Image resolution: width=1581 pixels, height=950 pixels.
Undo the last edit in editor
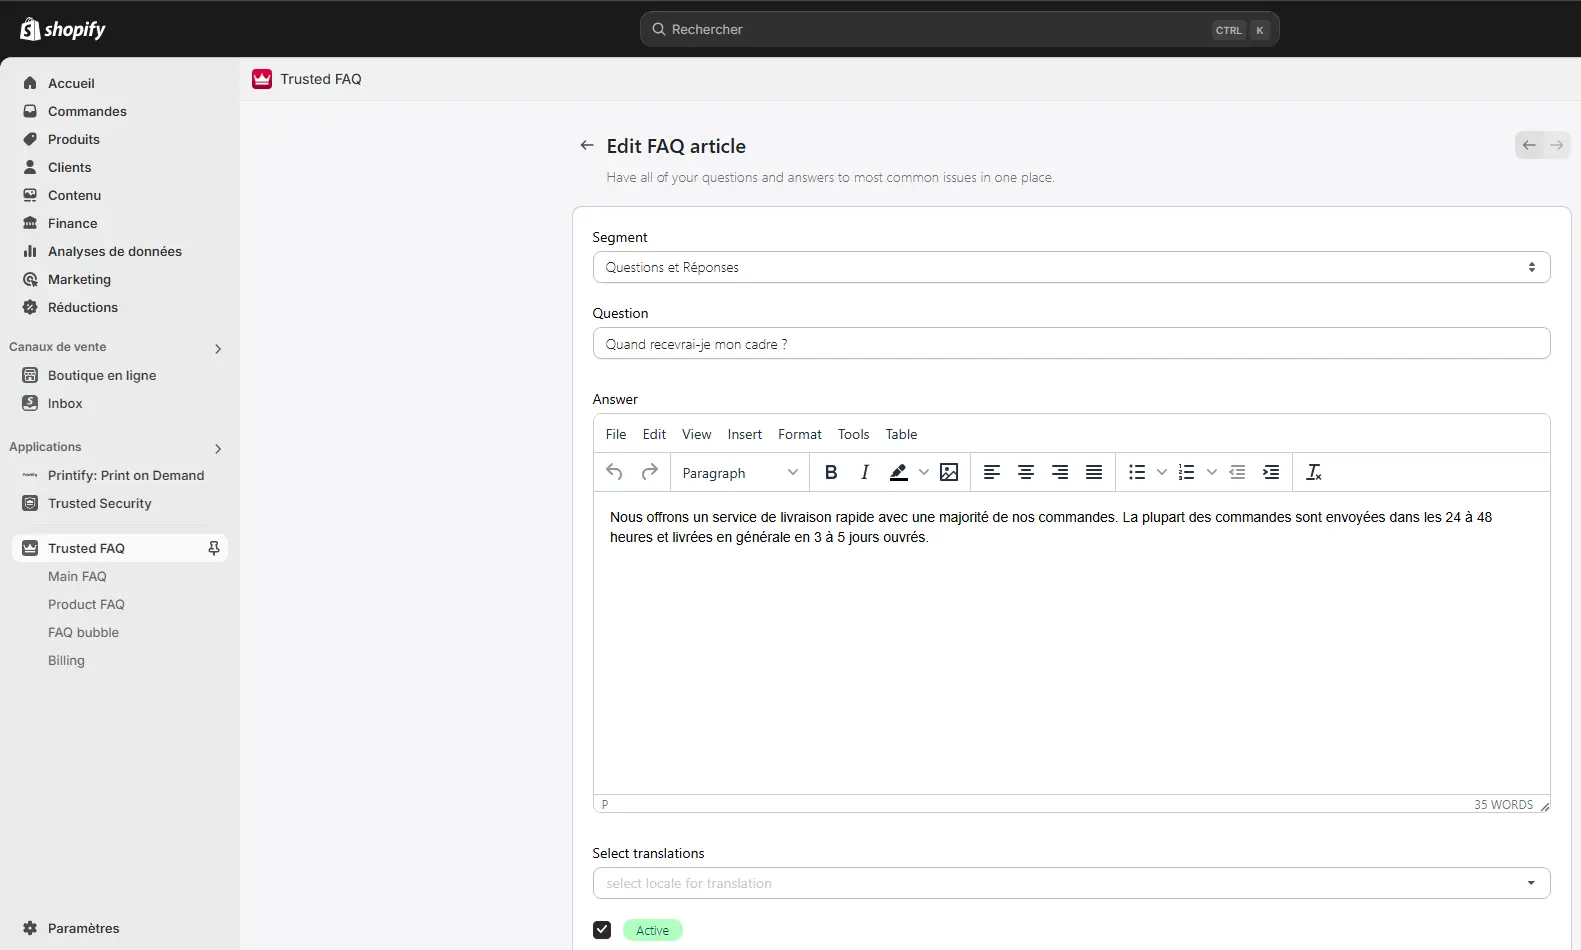pyautogui.click(x=615, y=473)
